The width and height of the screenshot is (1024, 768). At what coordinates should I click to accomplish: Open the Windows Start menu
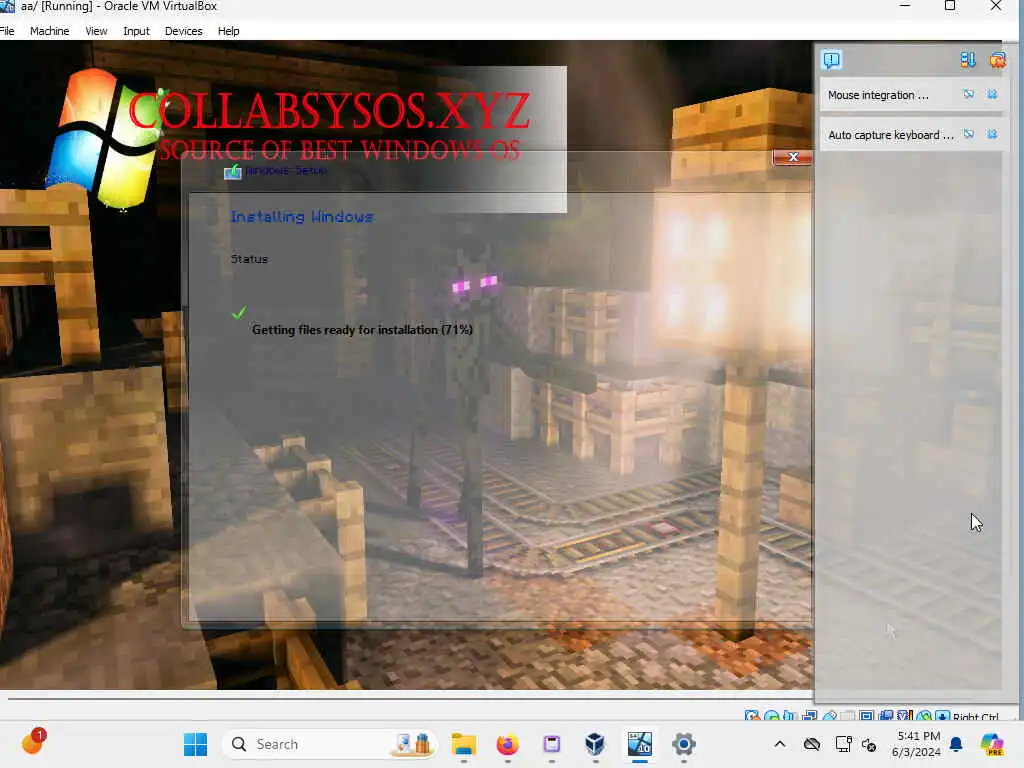tap(195, 744)
